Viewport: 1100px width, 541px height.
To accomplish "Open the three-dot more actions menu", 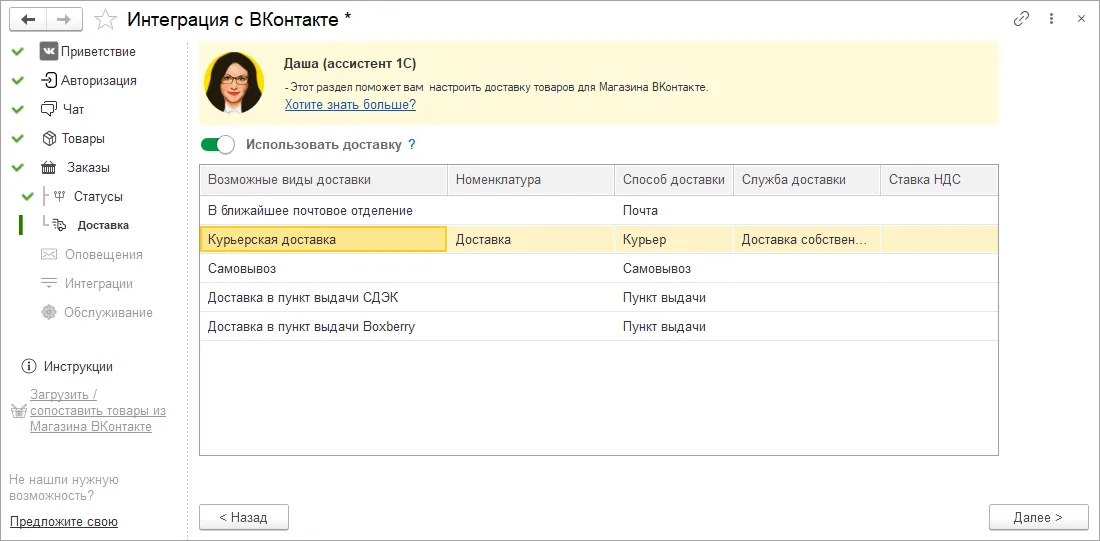I will 1052,19.
